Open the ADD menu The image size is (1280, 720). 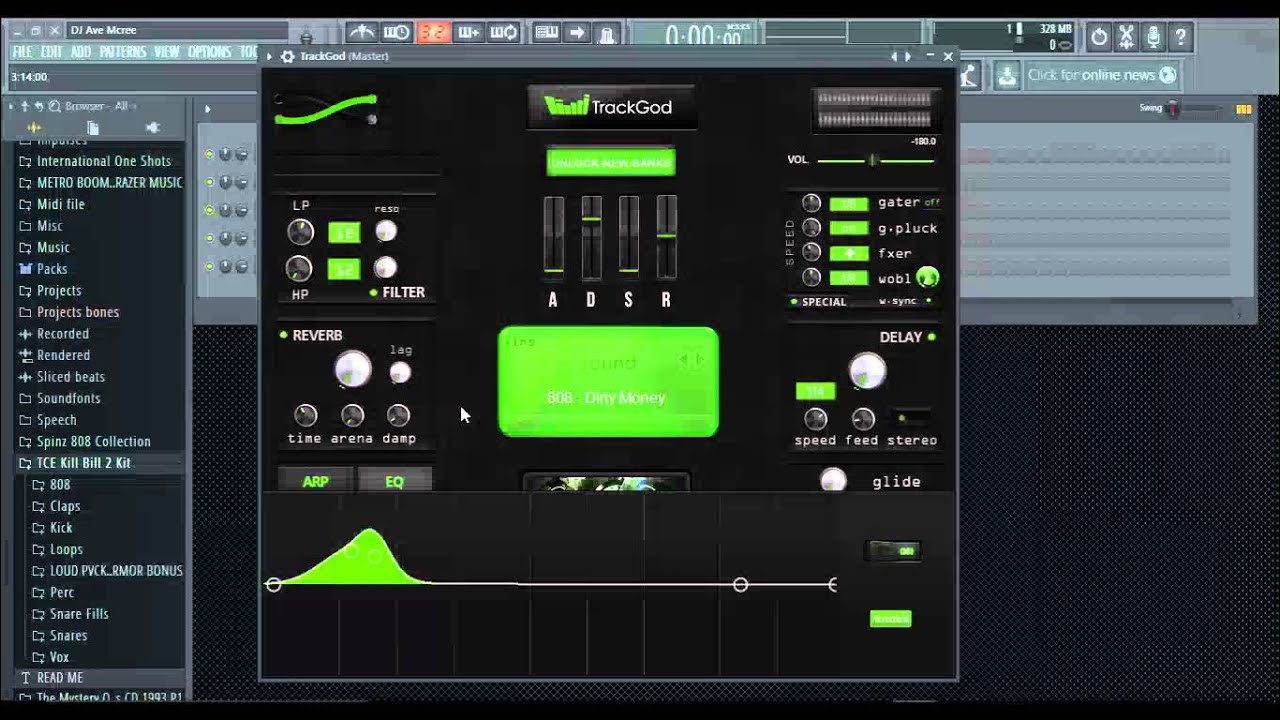pos(81,52)
